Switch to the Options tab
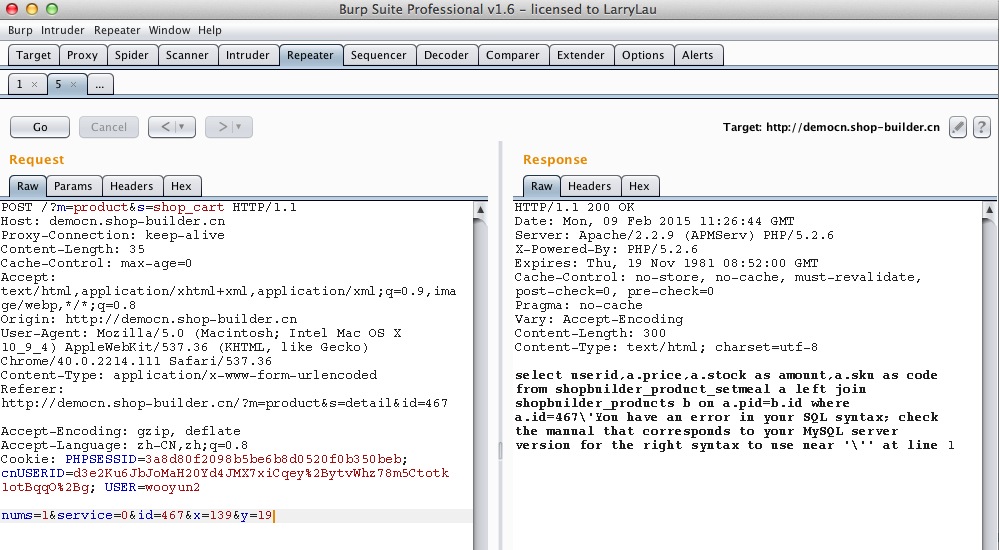This screenshot has height=550, width=999. pos(643,55)
